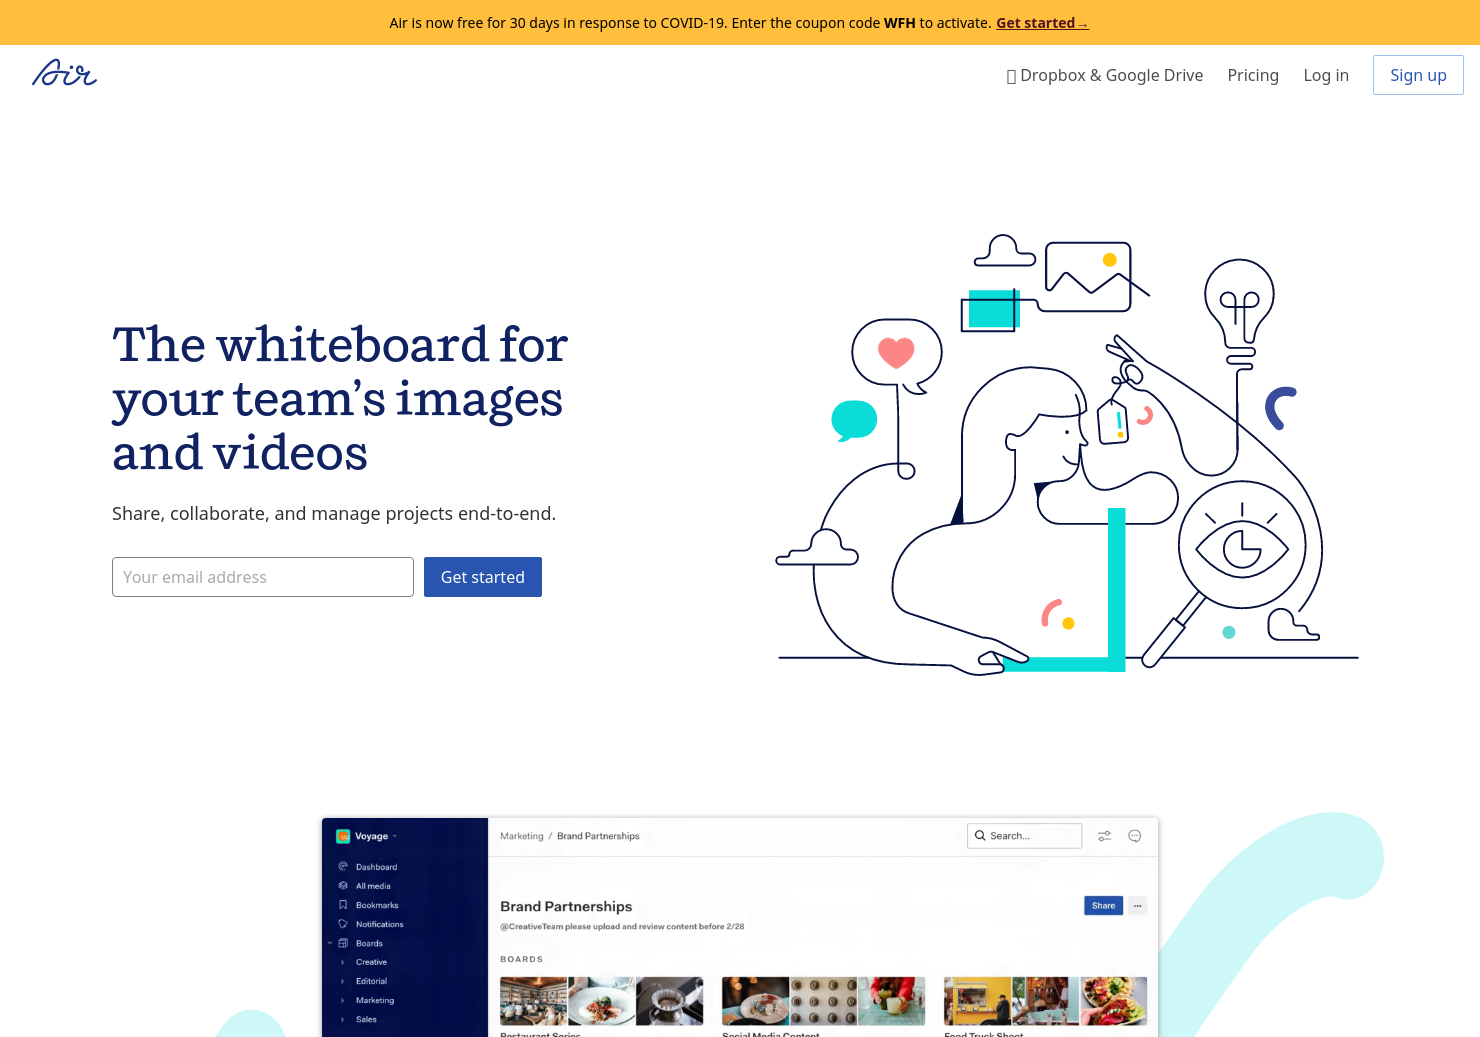Click the Brand Partnerships heading
This screenshot has width=1480, height=1037.
point(566,906)
